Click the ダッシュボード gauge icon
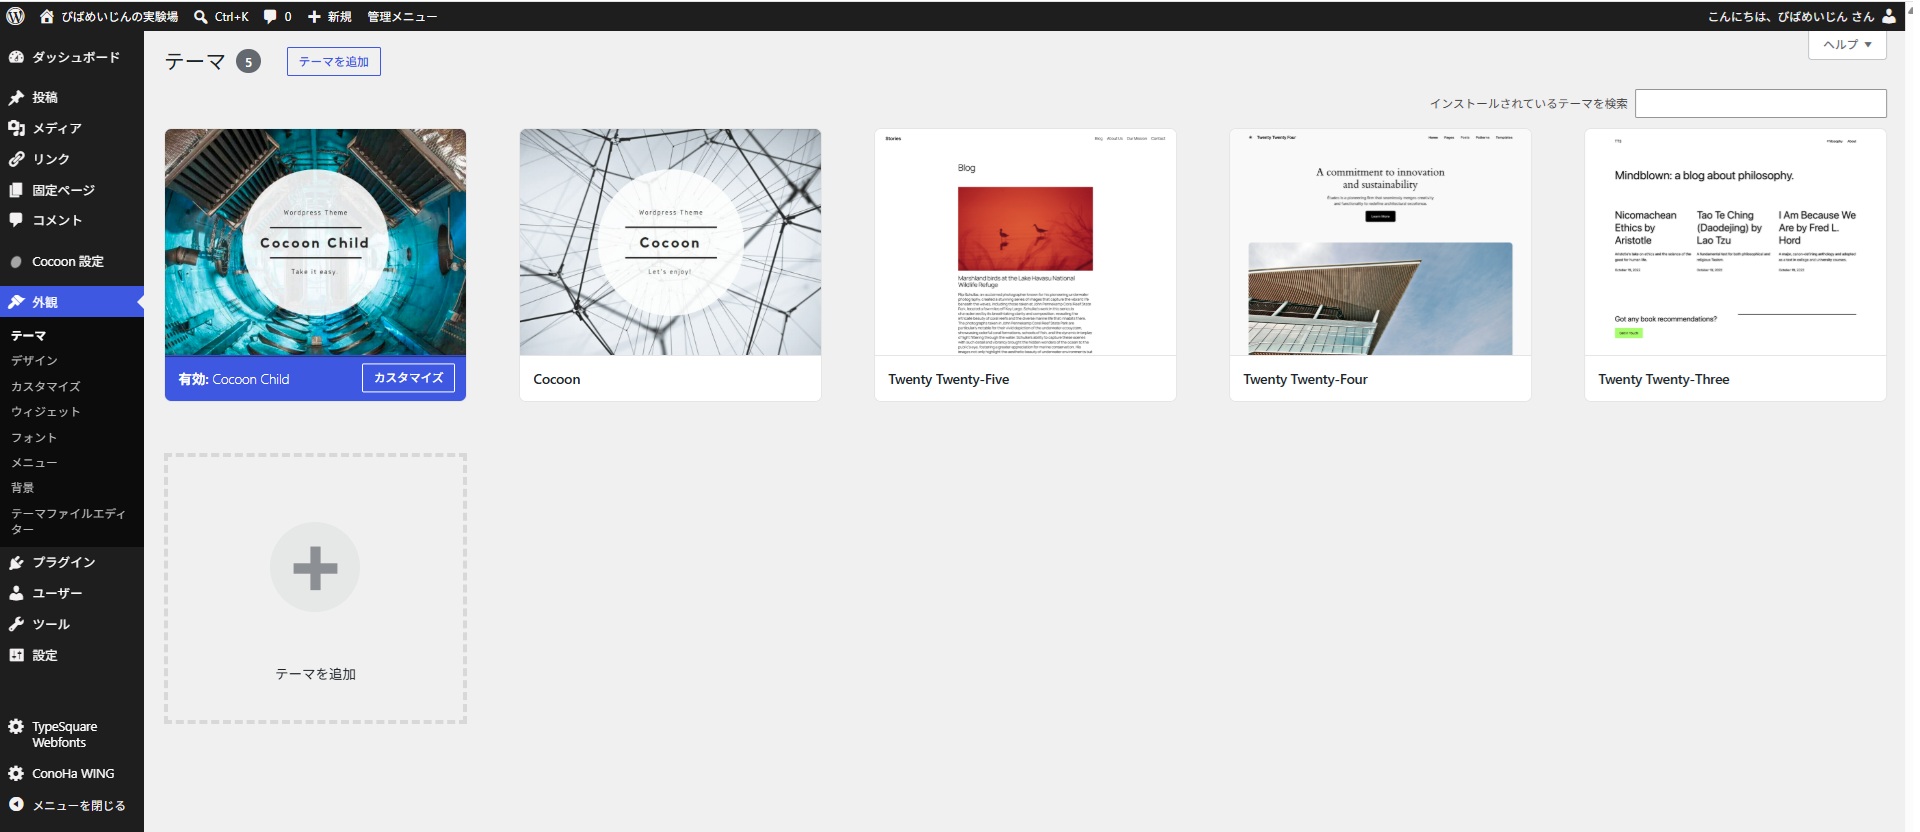 pos(16,57)
